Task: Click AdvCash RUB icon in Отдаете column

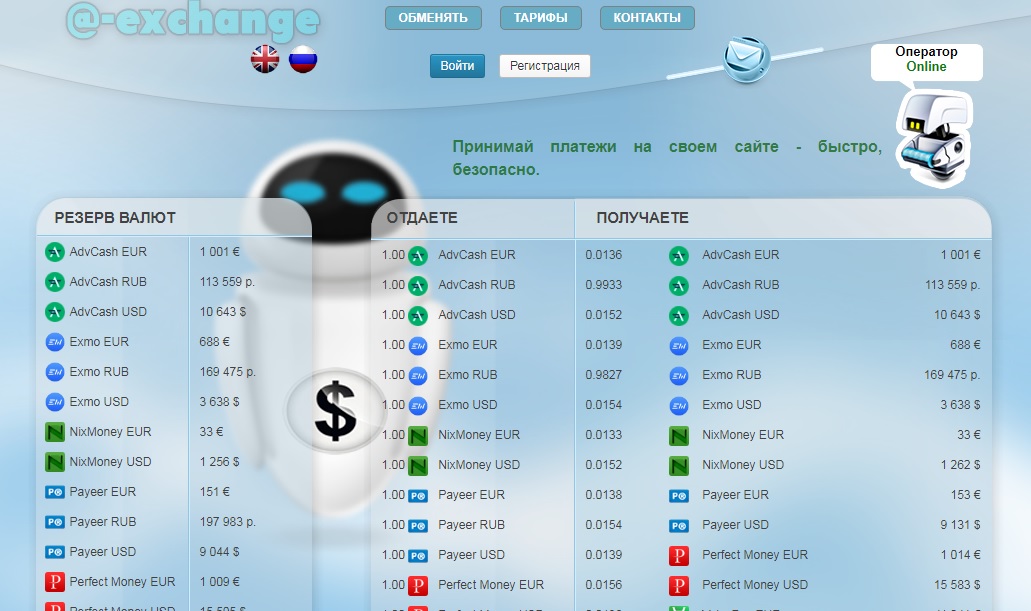Action: [418, 285]
